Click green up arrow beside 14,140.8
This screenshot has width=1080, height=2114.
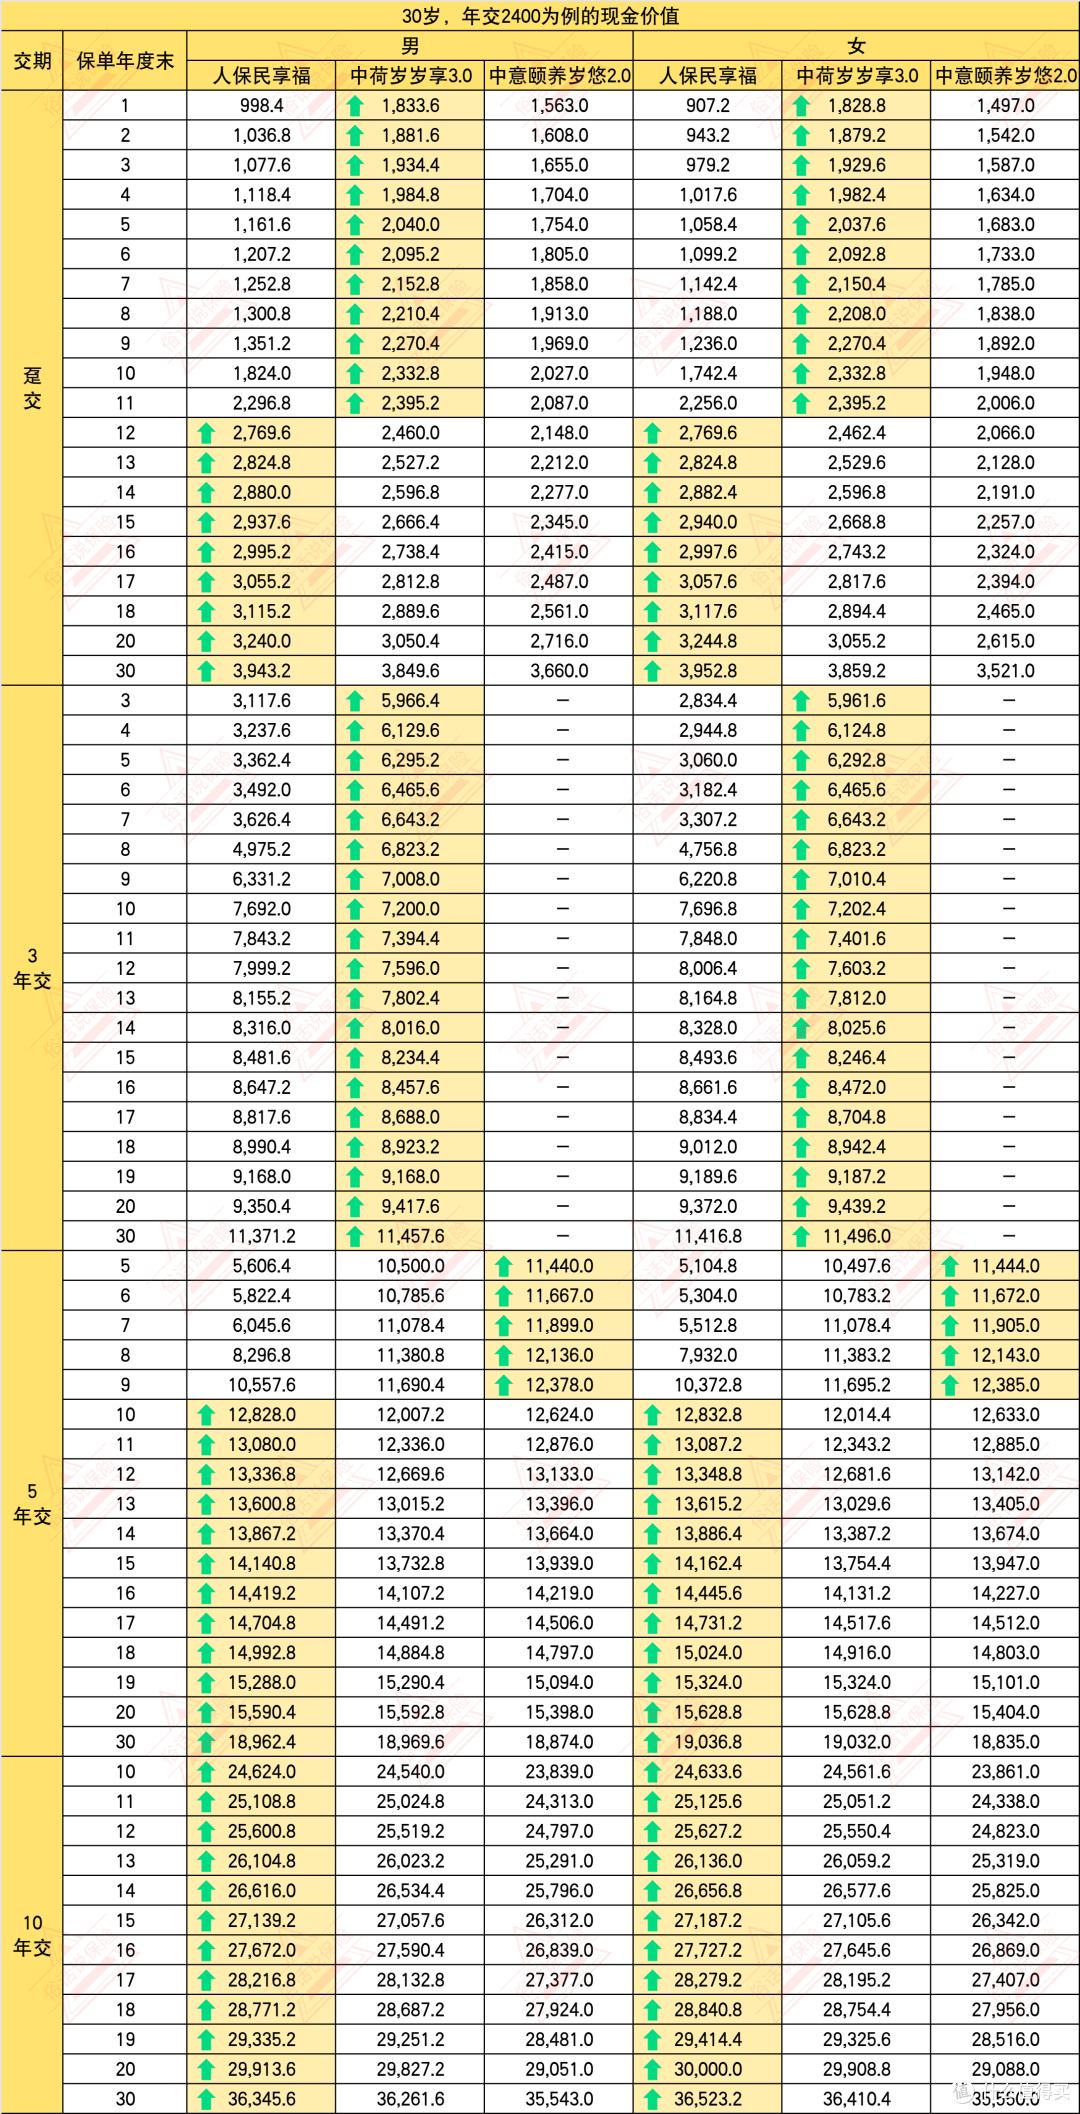click(206, 1564)
